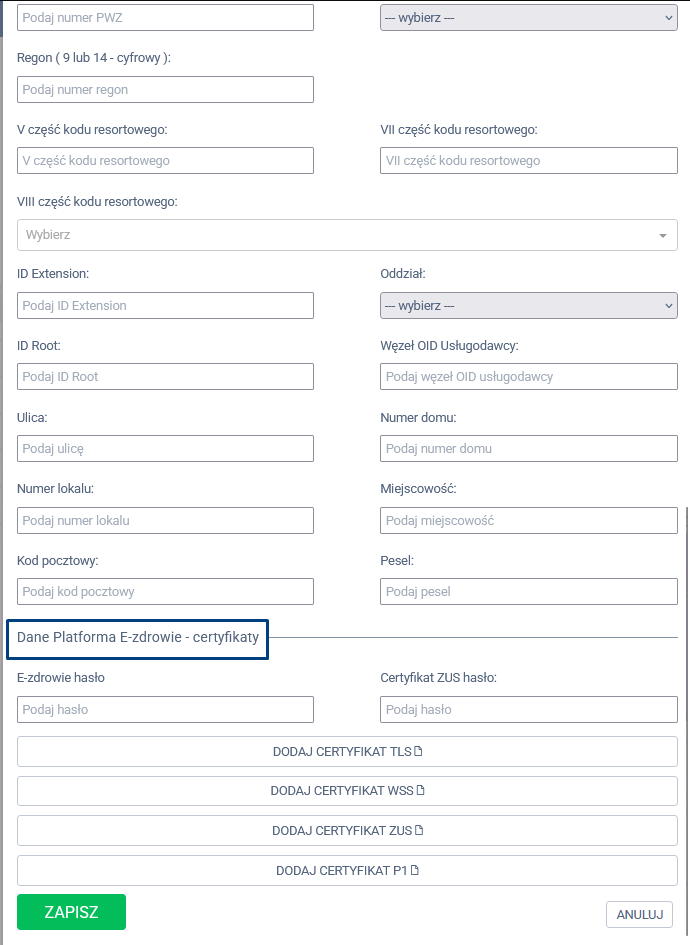This screenshot has height=945, width=690.
Task: Click the E-zdrowie hasło password field
Action: tap(165, 709)
